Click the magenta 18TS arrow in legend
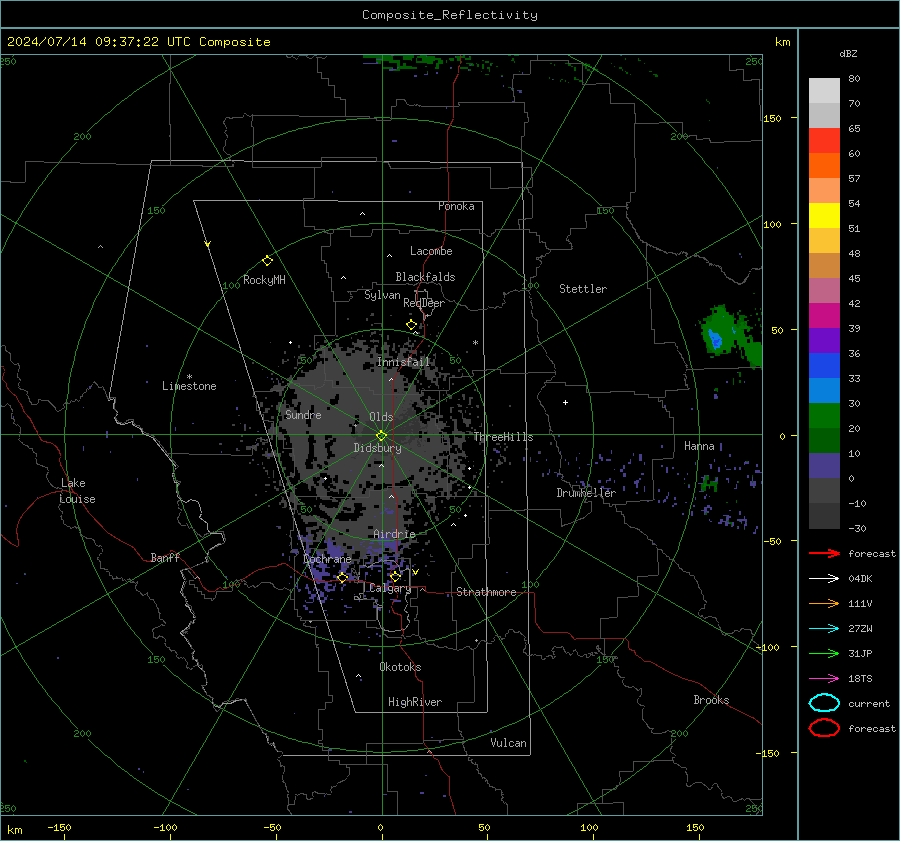 coord(824,679)
